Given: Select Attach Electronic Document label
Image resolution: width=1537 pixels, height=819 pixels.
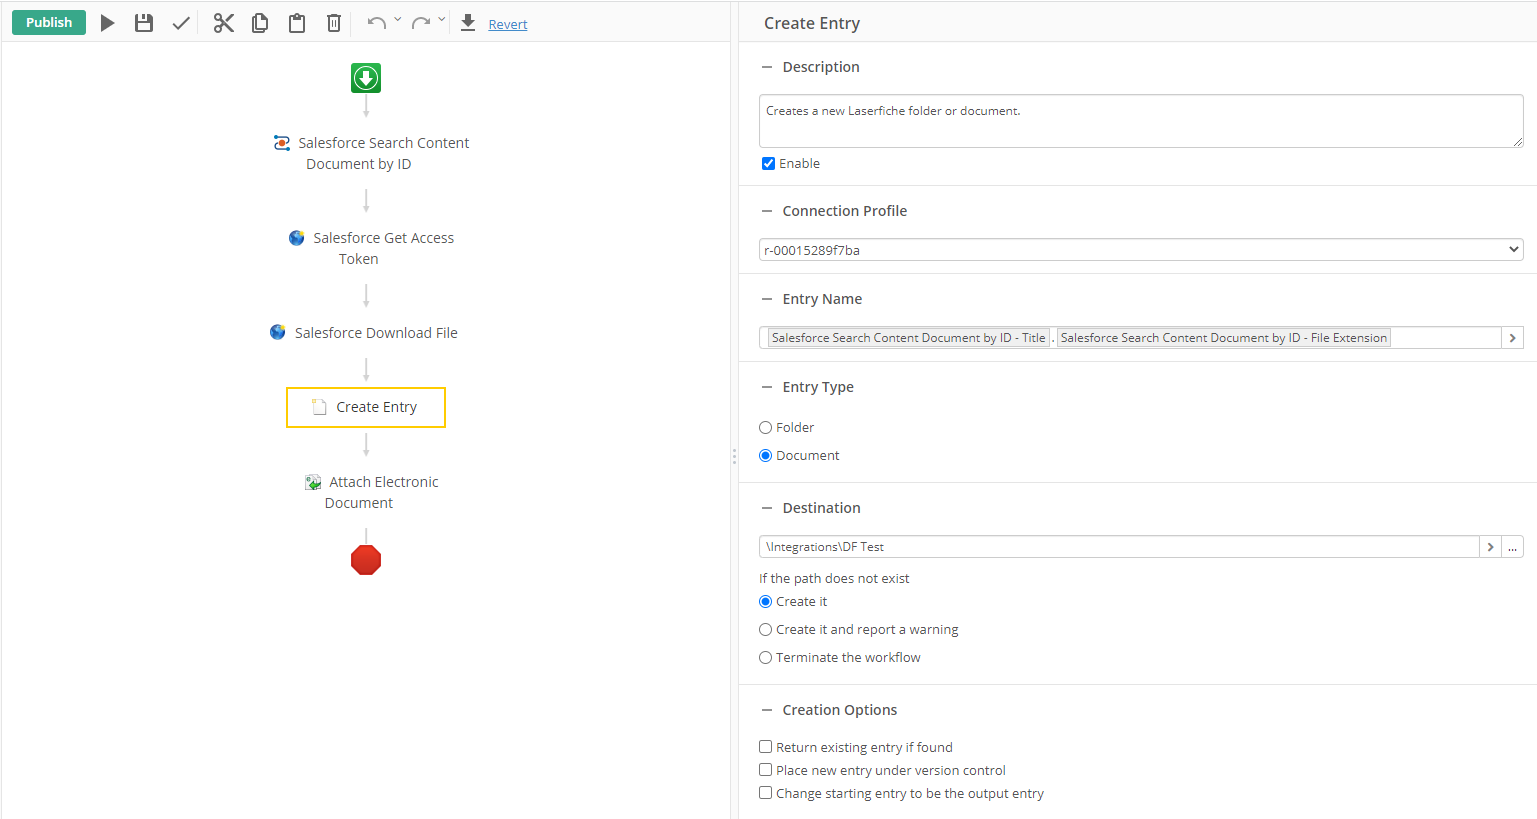Looking at the screenshot, I should click(x=382, y=492).
